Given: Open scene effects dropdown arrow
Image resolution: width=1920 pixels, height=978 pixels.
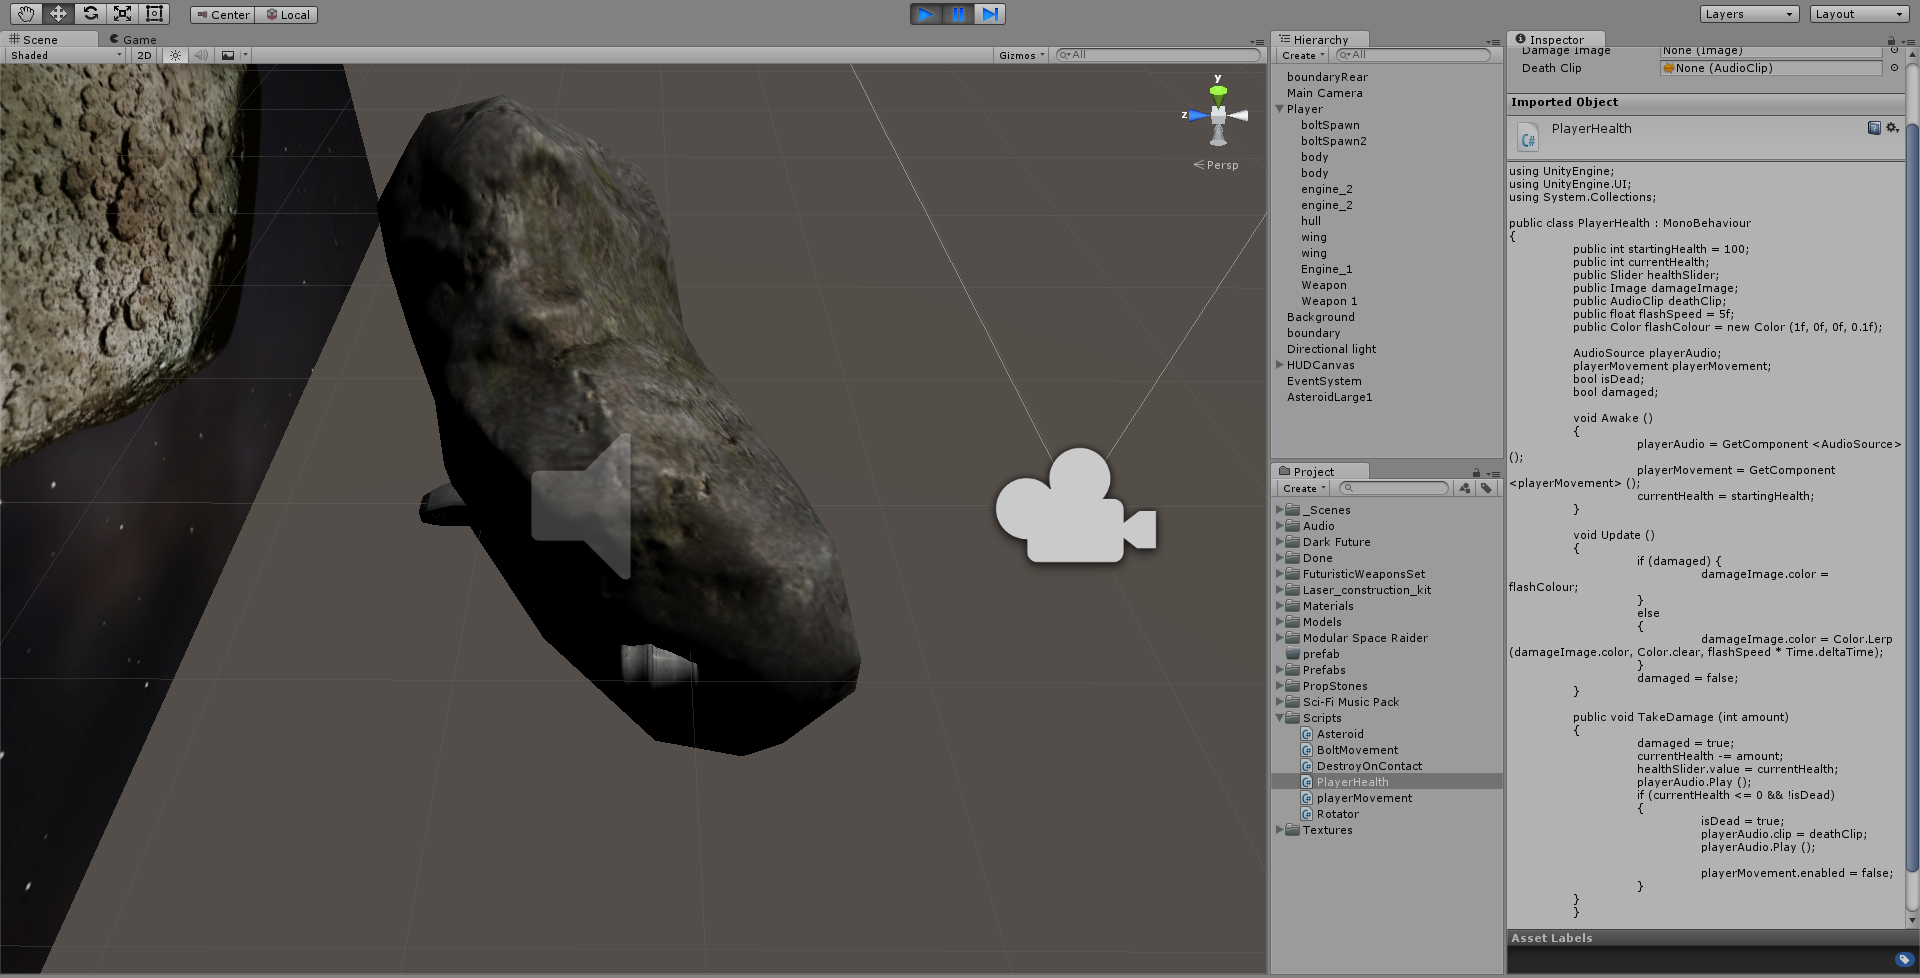Looking at the screenshot, I should [245, 56].
